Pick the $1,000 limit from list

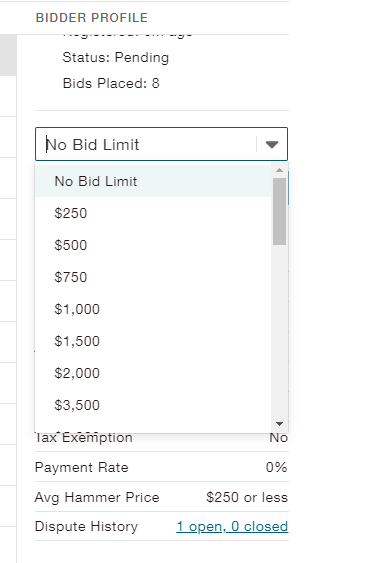153,309
